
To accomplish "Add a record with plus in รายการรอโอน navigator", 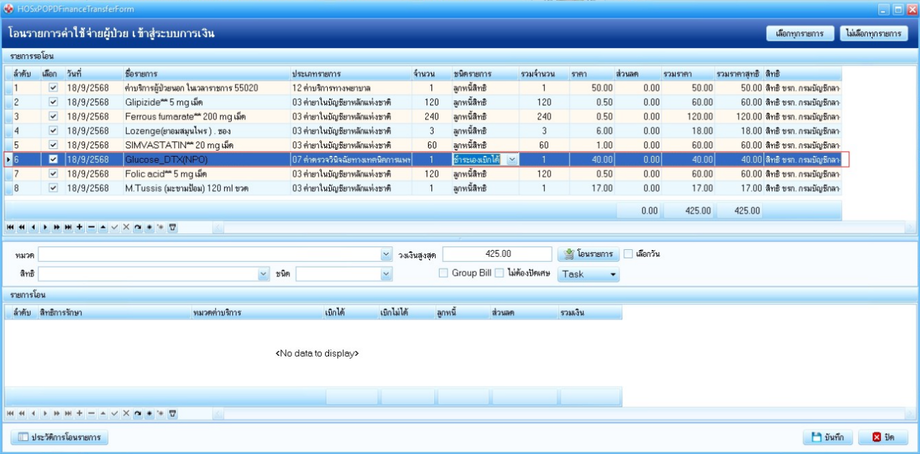I will pyautogui.click(x=79, y=226).
